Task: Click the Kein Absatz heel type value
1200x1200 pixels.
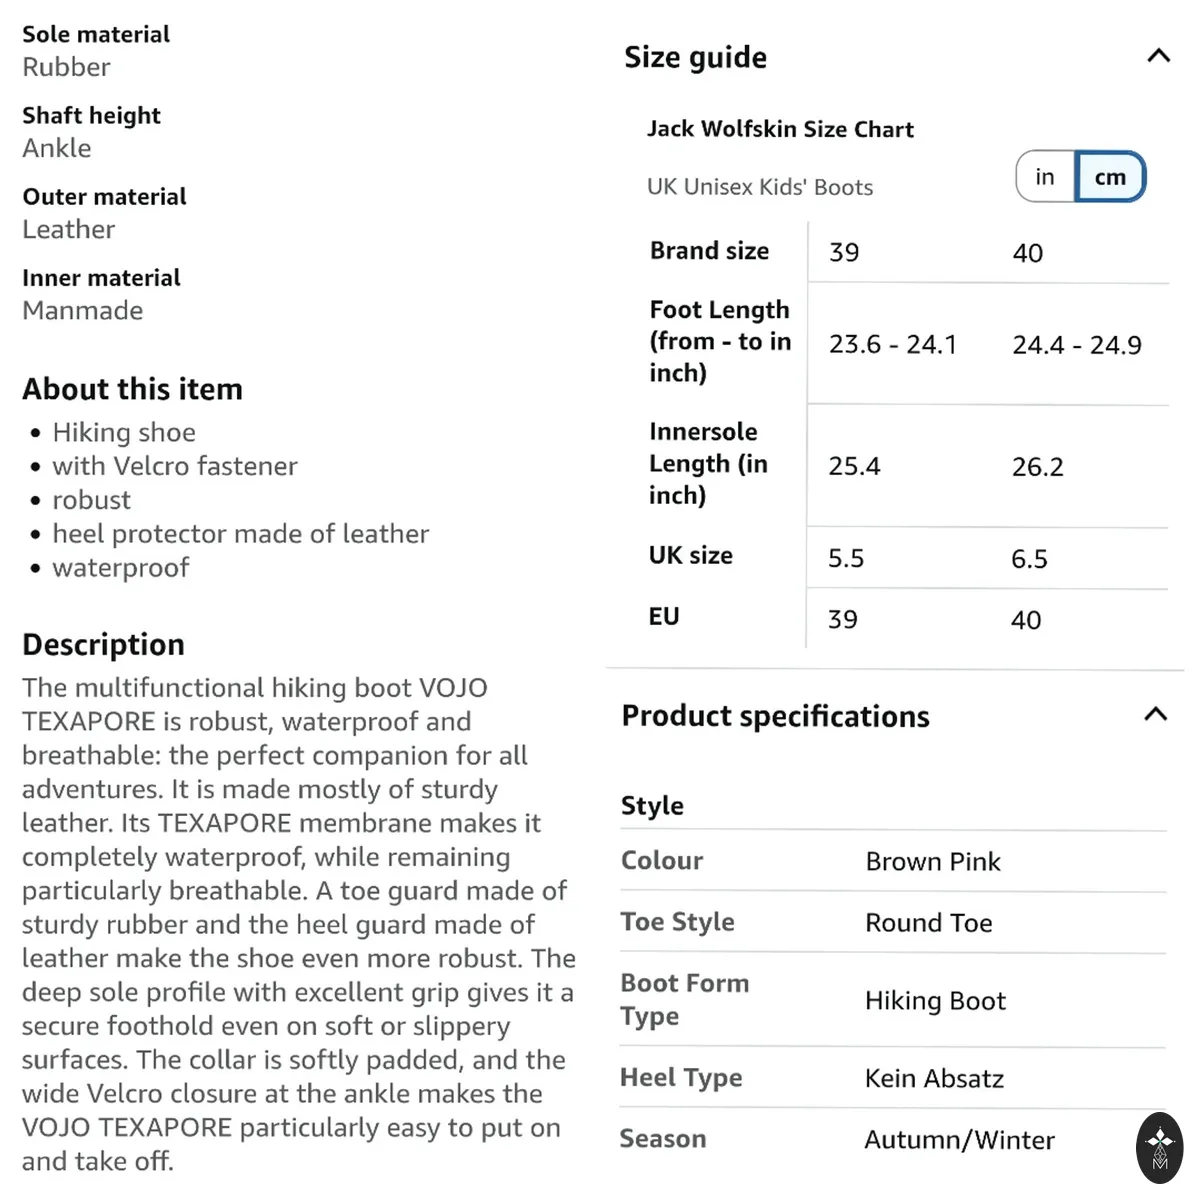Action: [x=934, y=1078]
